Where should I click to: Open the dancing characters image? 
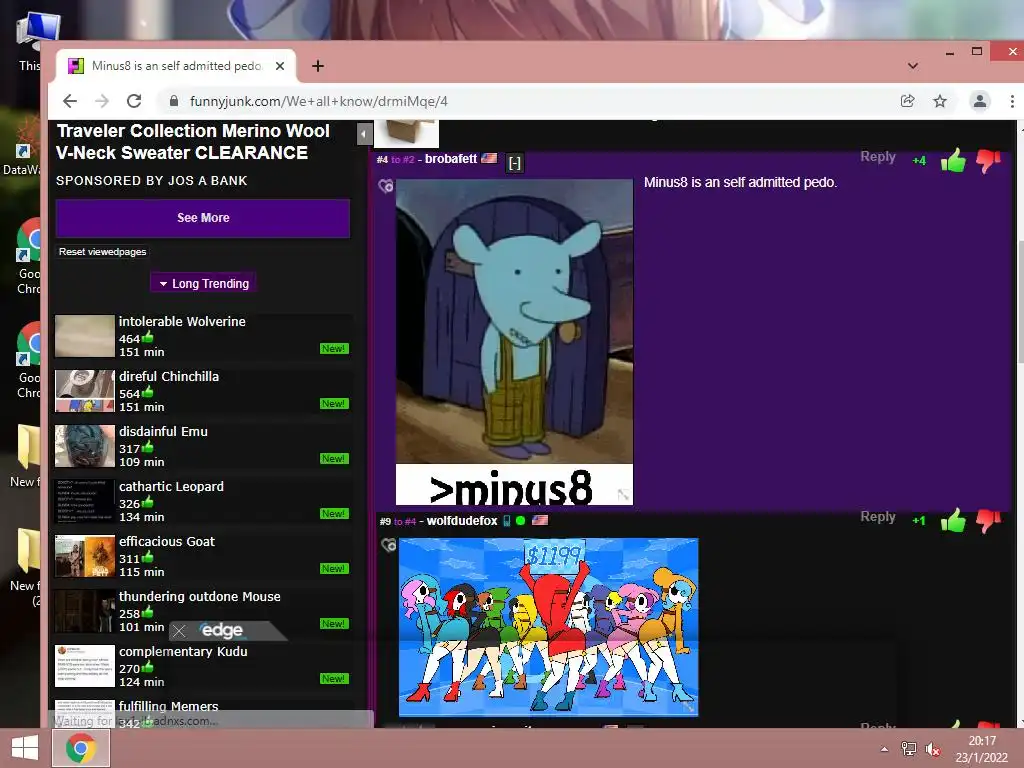point(549,627)
